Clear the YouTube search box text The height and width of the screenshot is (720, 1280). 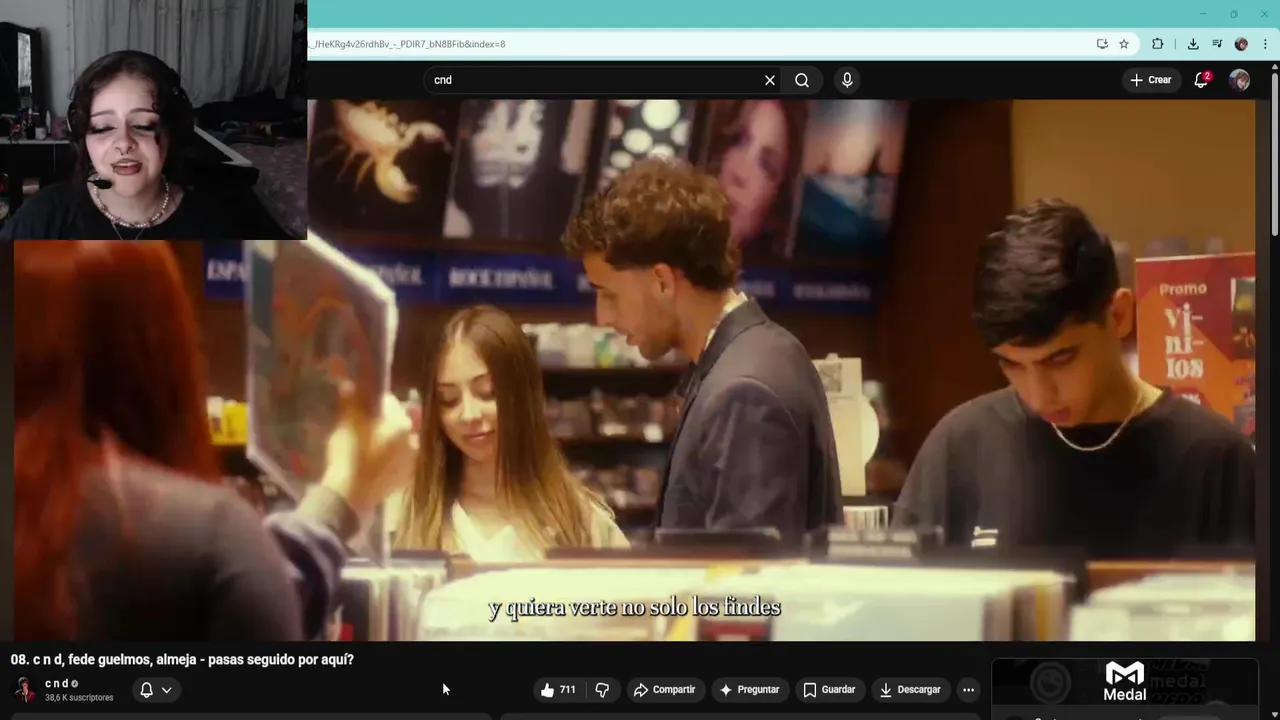[x=769, y=80]
